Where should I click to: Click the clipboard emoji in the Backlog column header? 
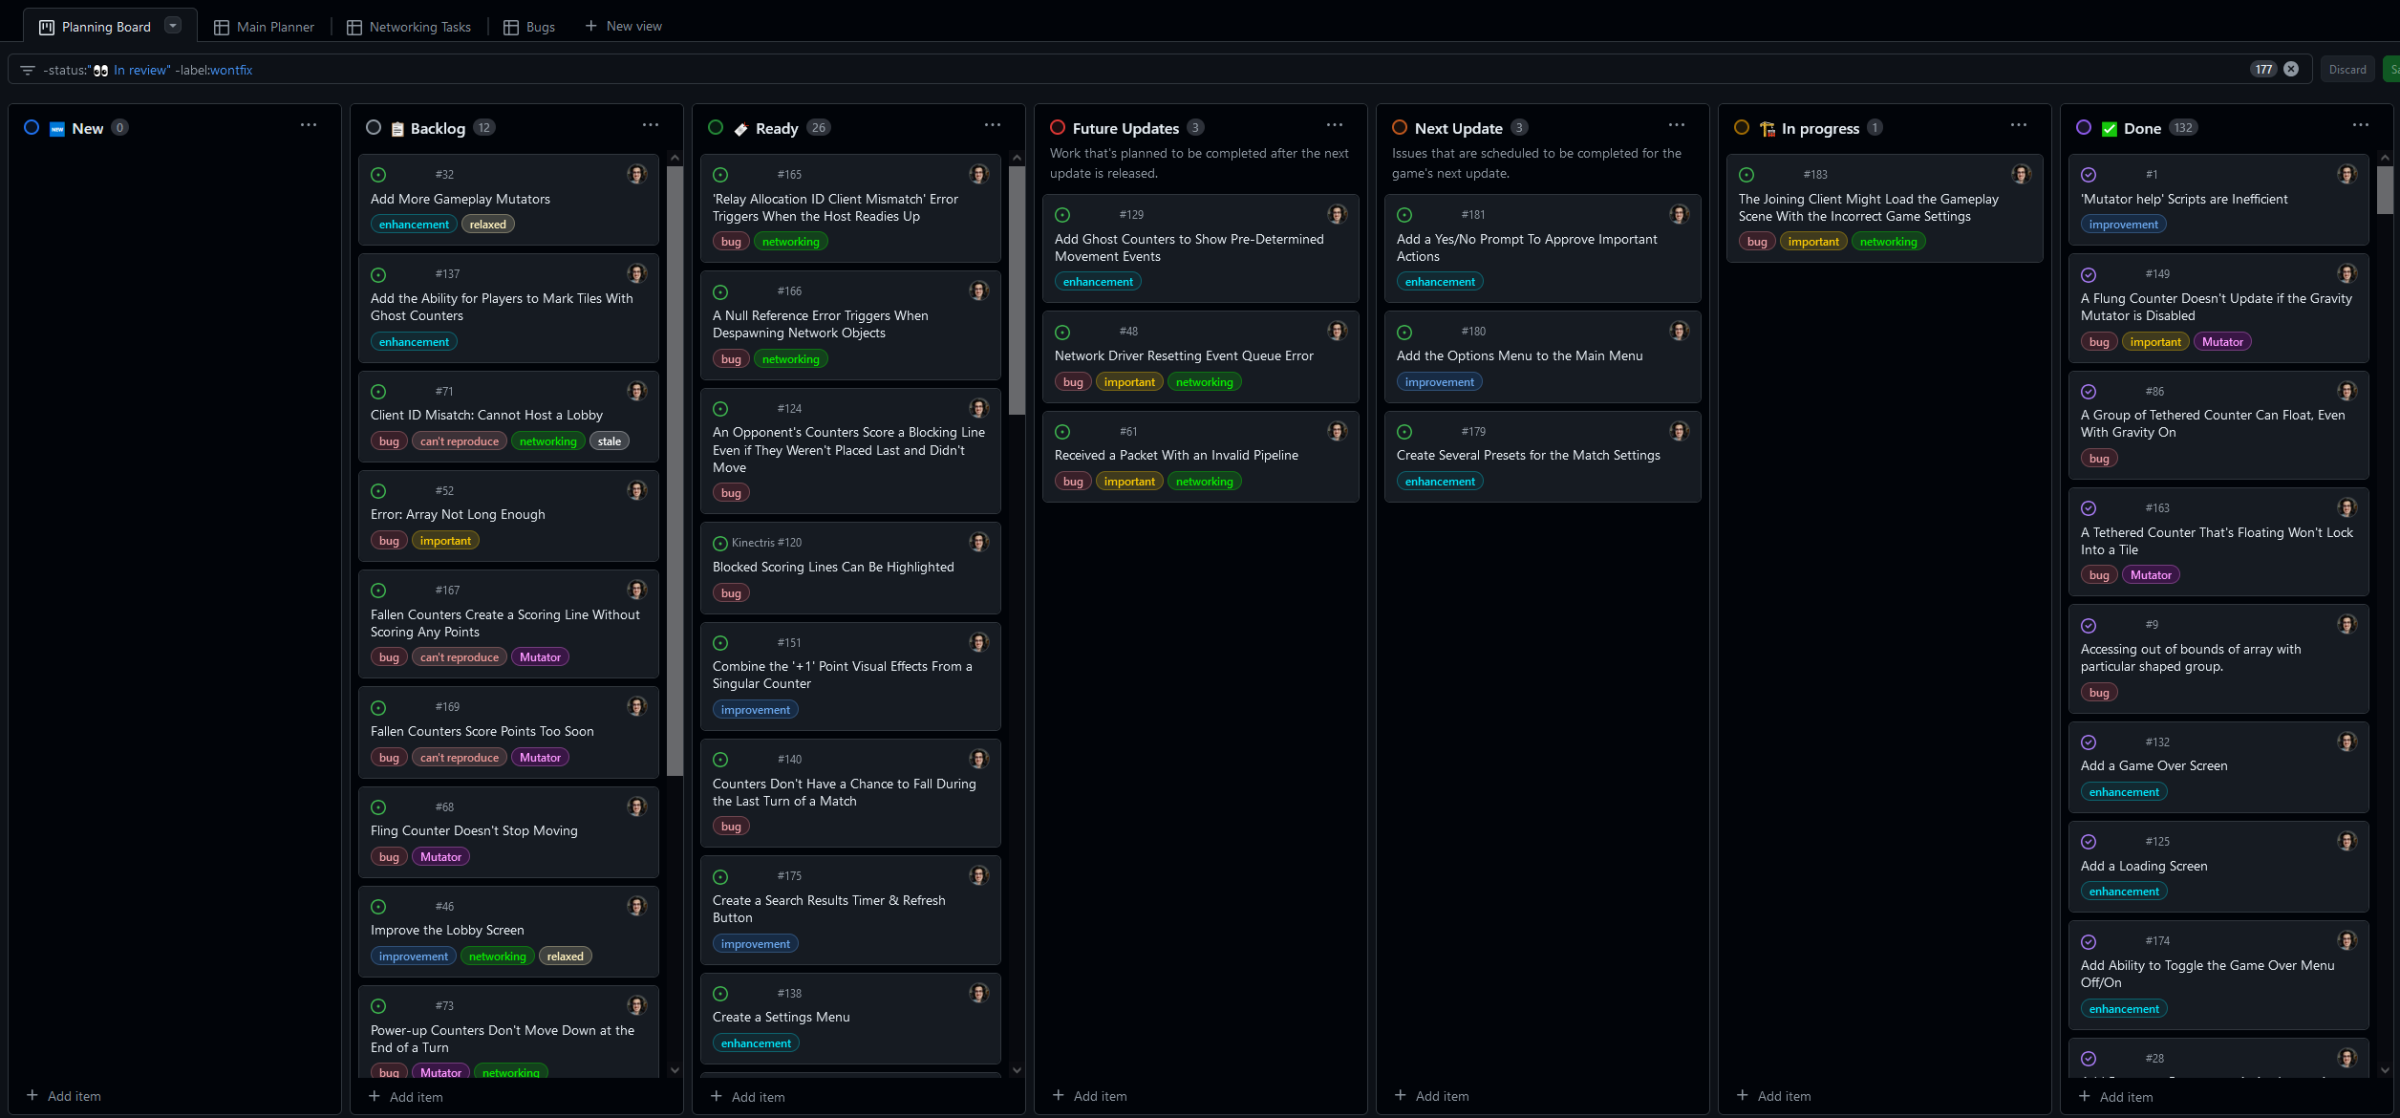coord(398,128)
